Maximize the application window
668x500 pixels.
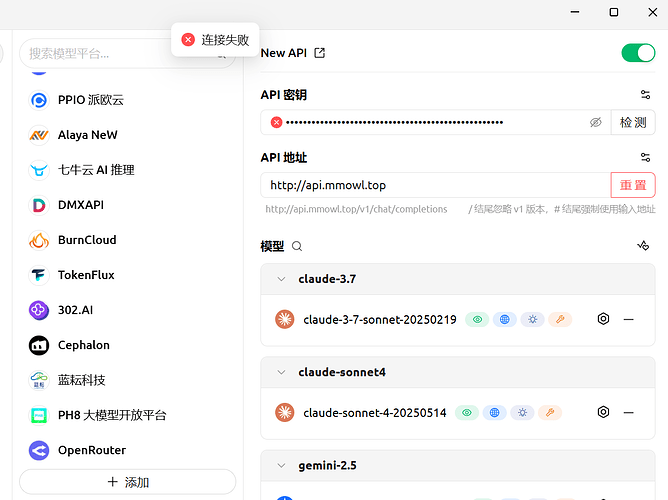click(613, 12)
